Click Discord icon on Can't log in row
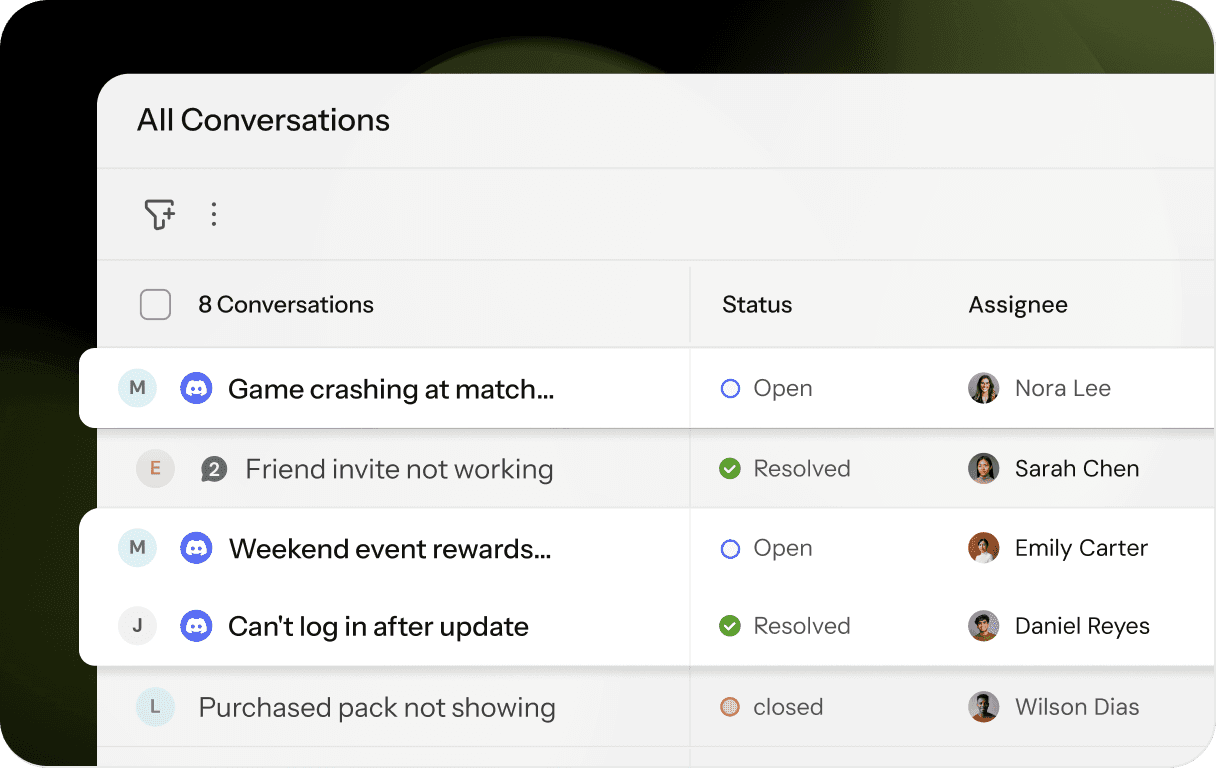This screenshot has height=768, width=1216. click(196, 627)
